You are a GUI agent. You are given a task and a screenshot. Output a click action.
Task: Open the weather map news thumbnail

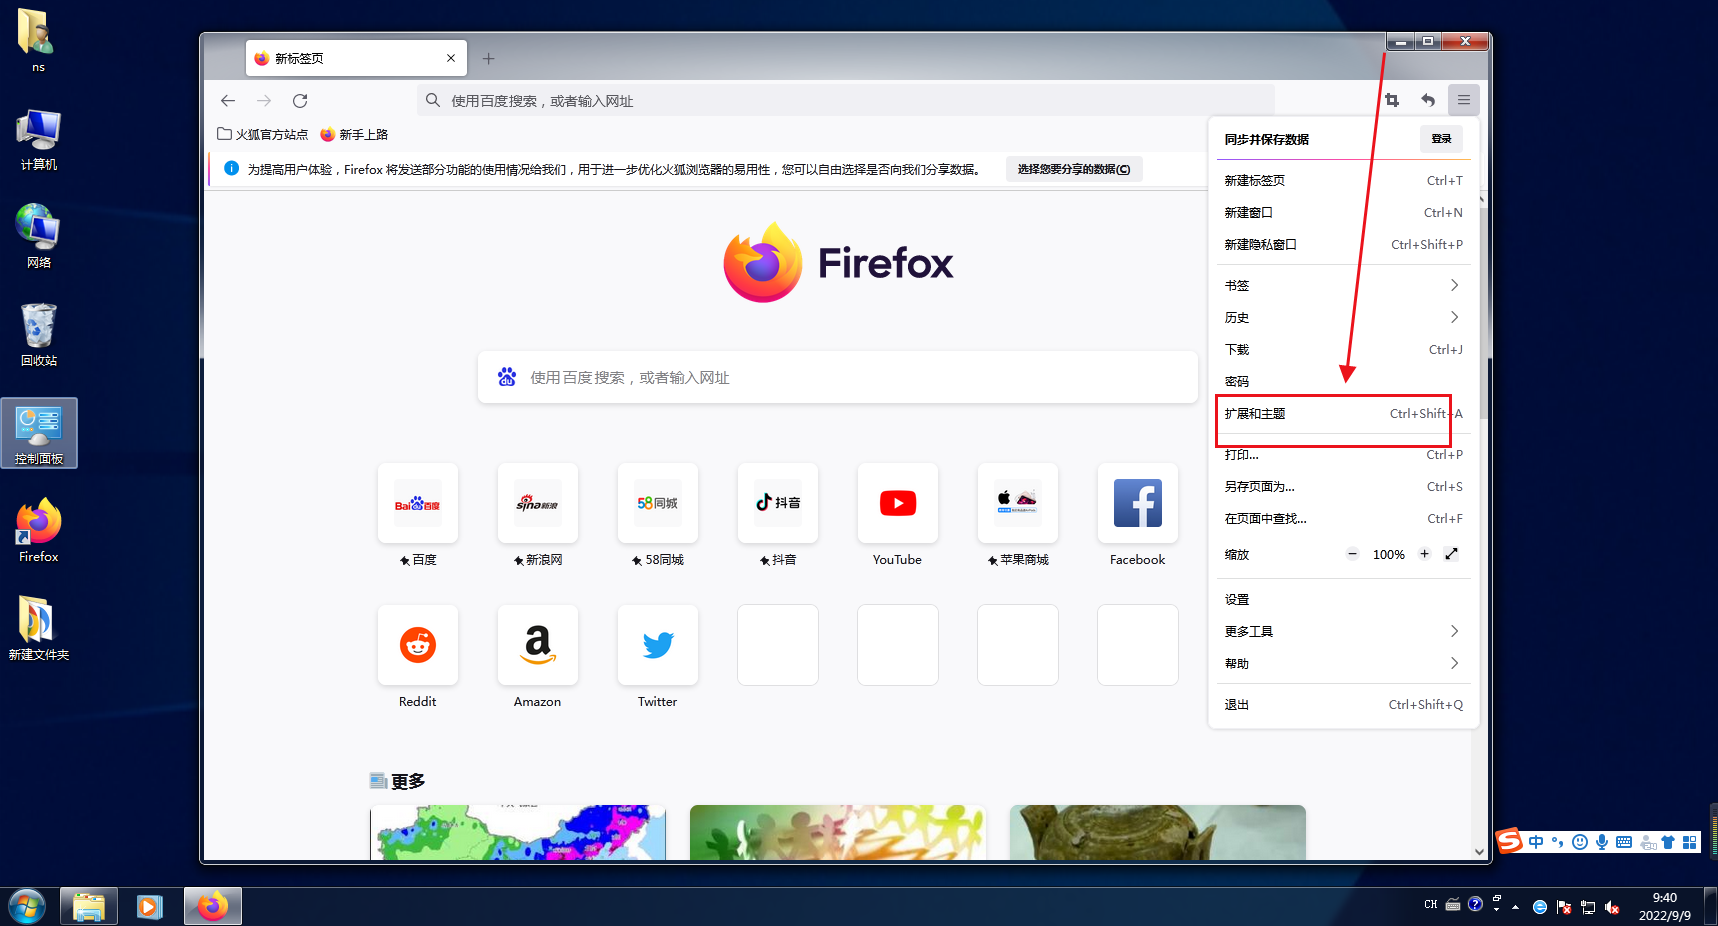tap(518, 832)
